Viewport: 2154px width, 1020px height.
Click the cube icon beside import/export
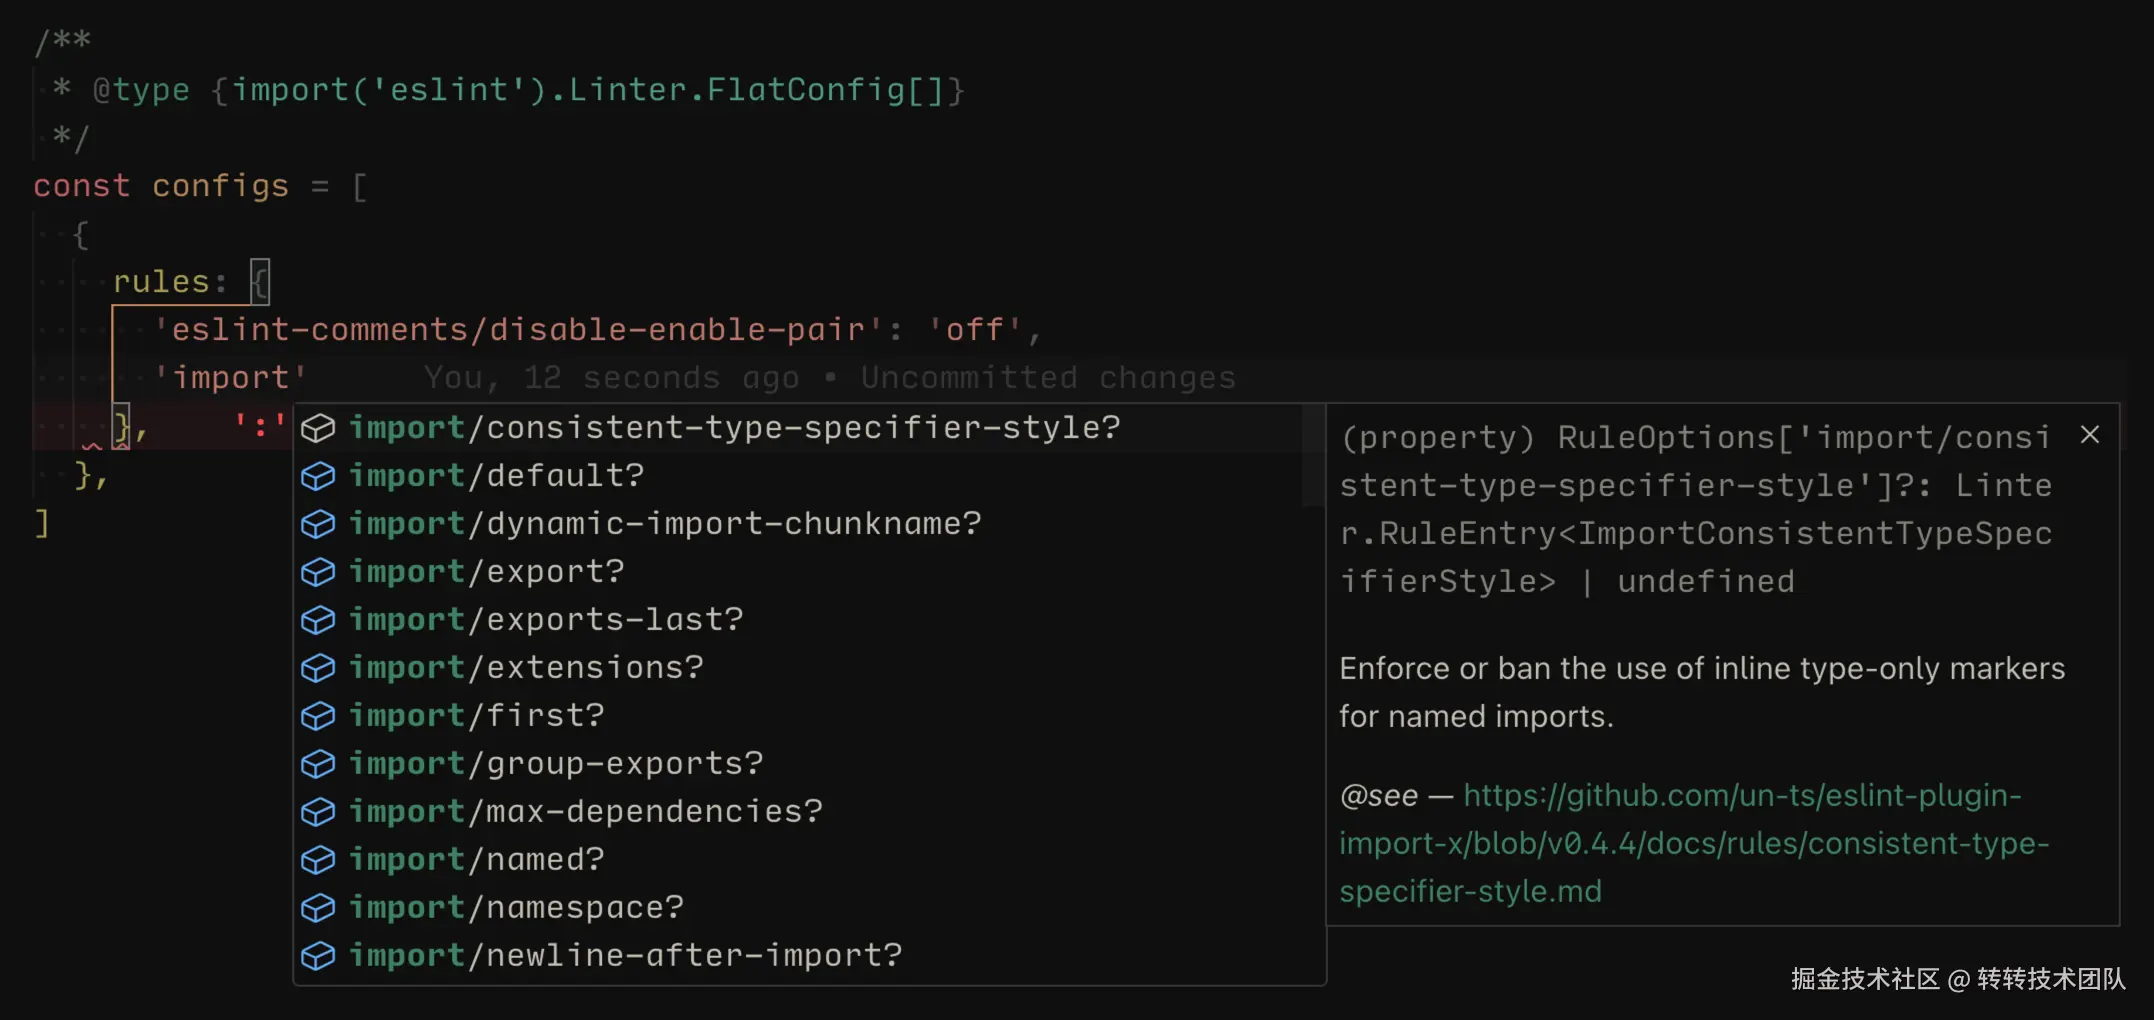318,571
